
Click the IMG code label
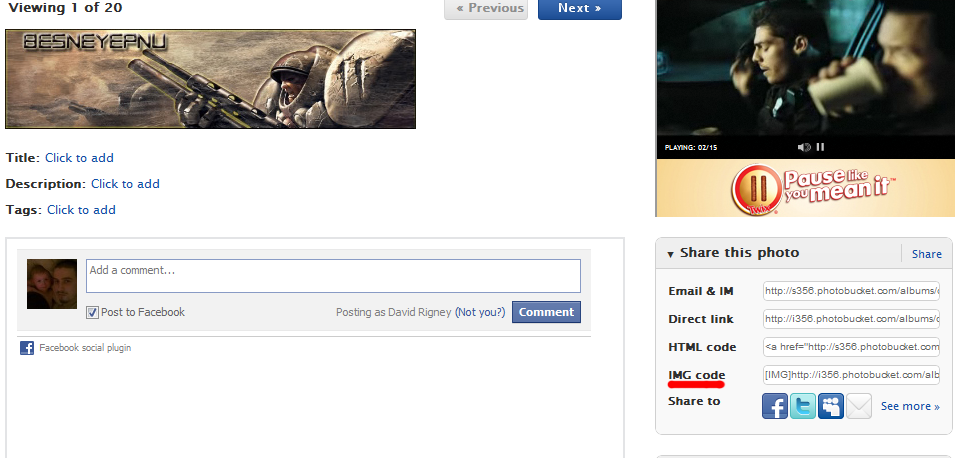[x=697, y=375]
